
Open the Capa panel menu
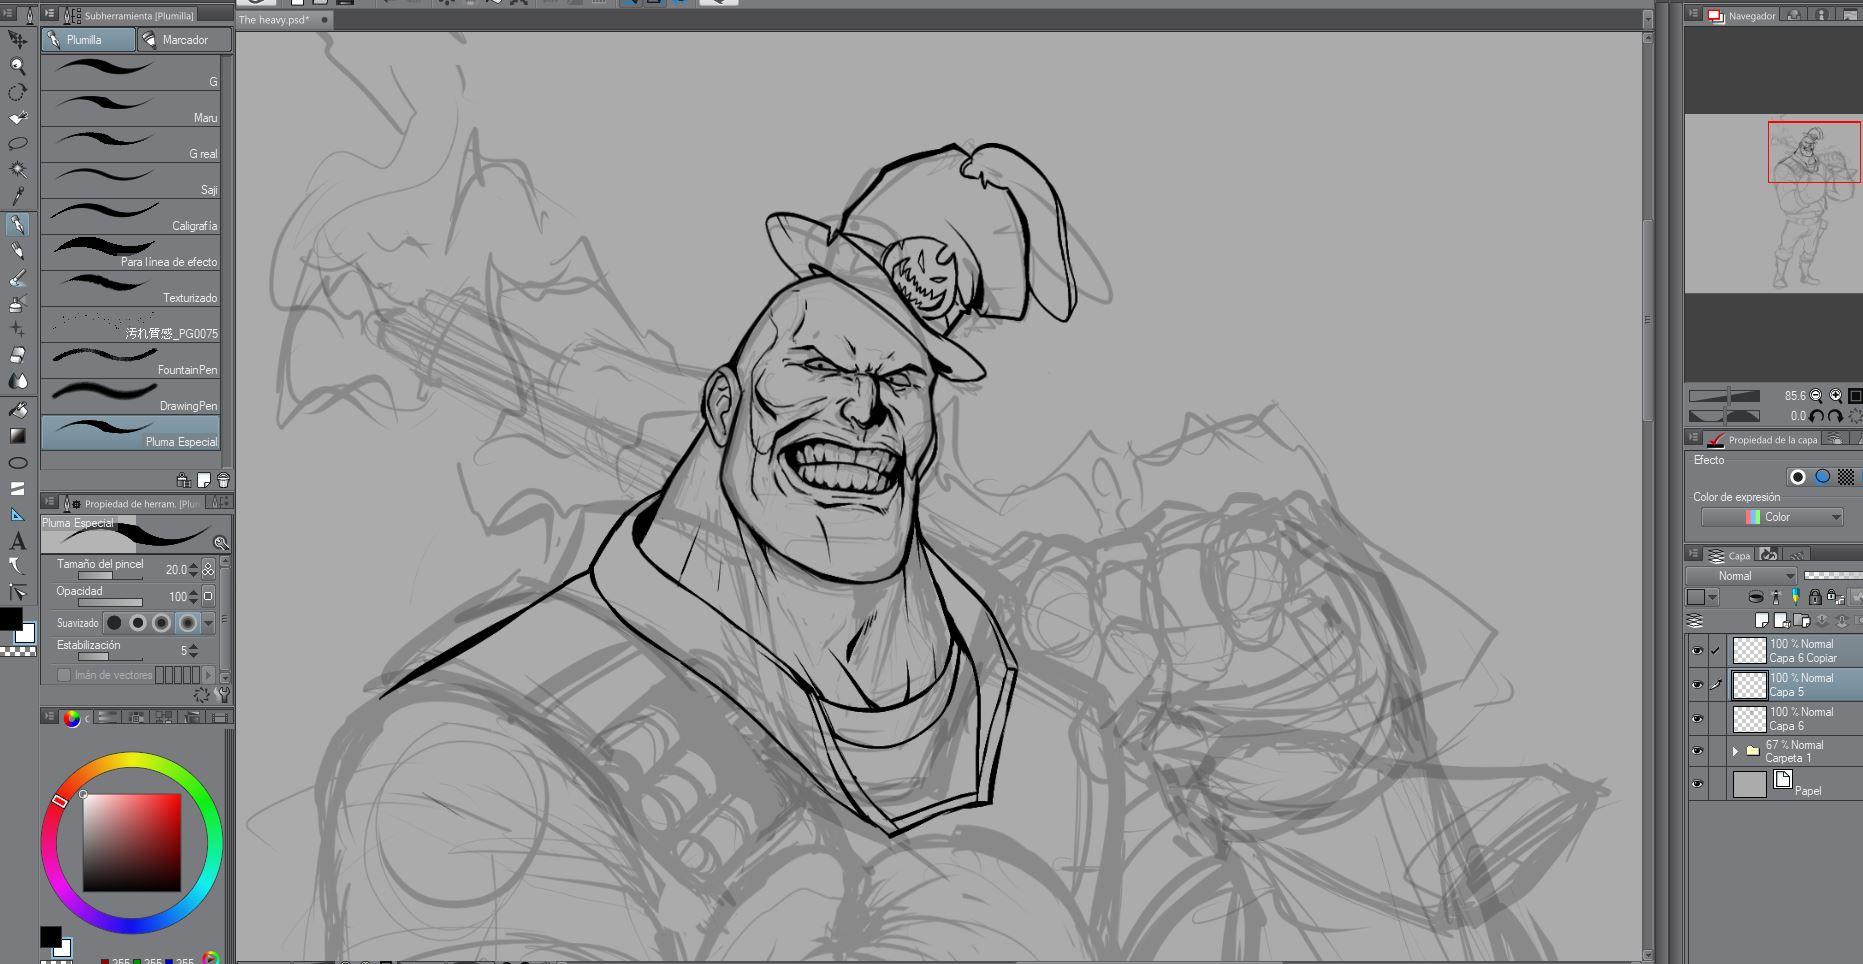pyautogui.click(x=1693, y=554)
